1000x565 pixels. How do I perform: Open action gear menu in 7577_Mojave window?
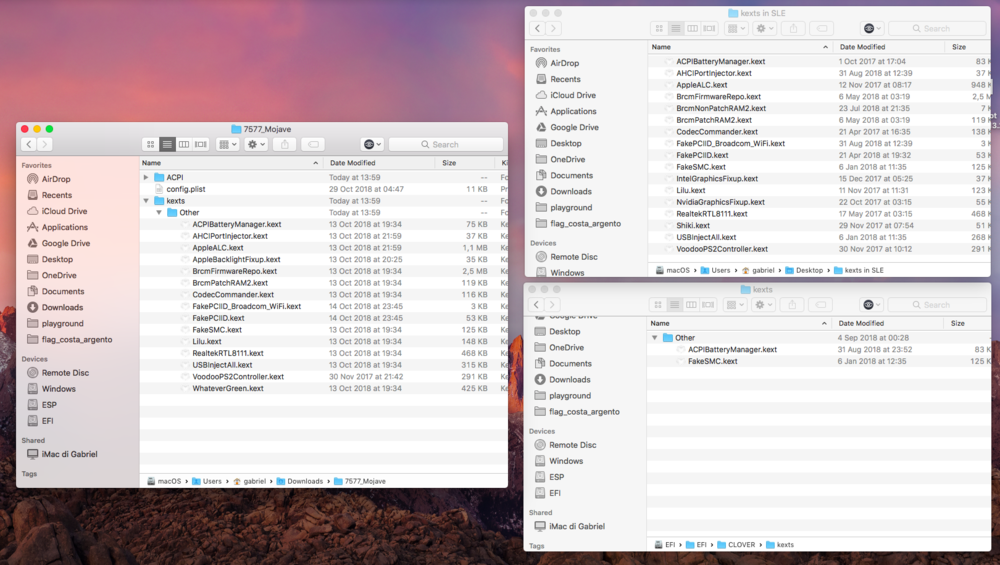pyautogui.click(x=256, y=145)
